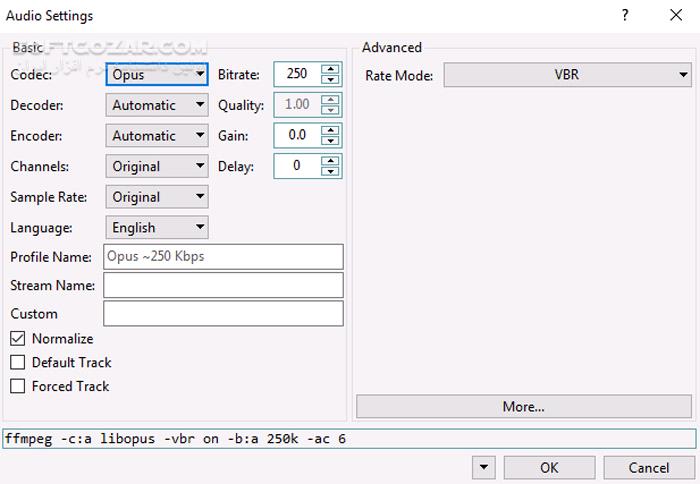700x484 pixels.
Task: Open the Sample Rate dropdown
Action: (x=157, y=197)
